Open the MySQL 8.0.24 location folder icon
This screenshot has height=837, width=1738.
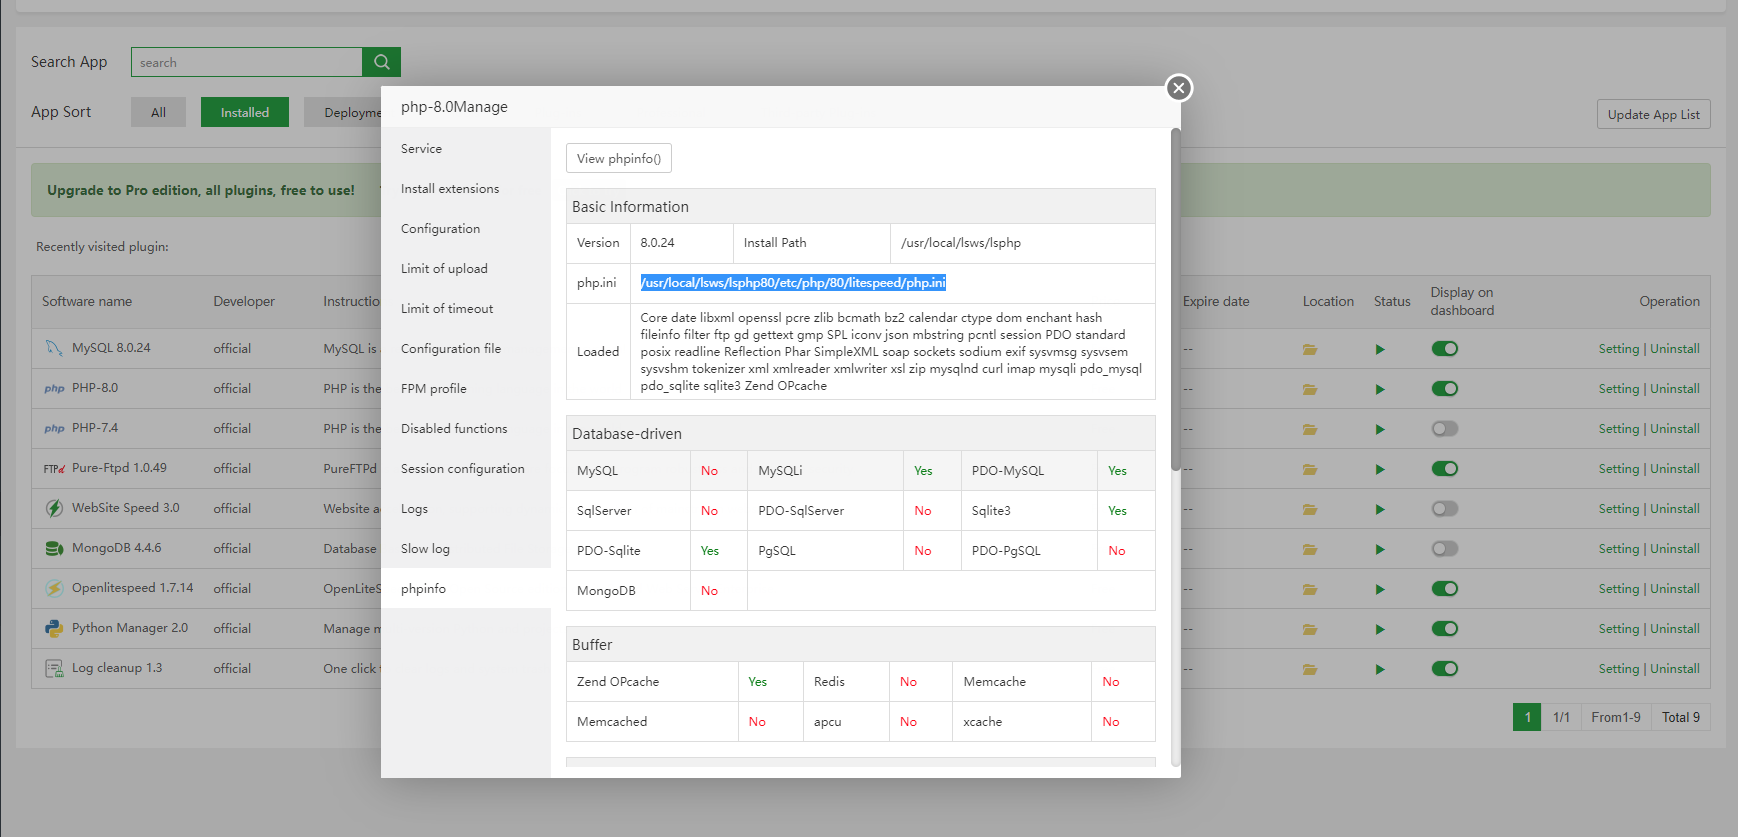point(1309,349)
